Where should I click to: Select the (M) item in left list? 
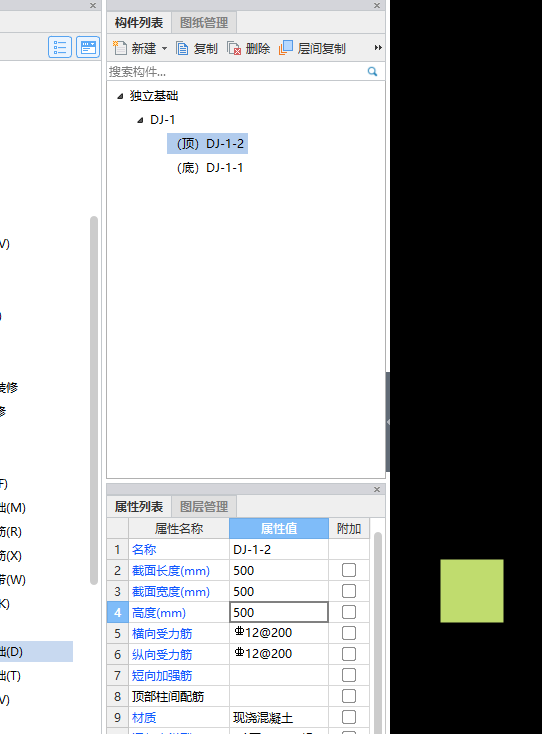point(13,508)
